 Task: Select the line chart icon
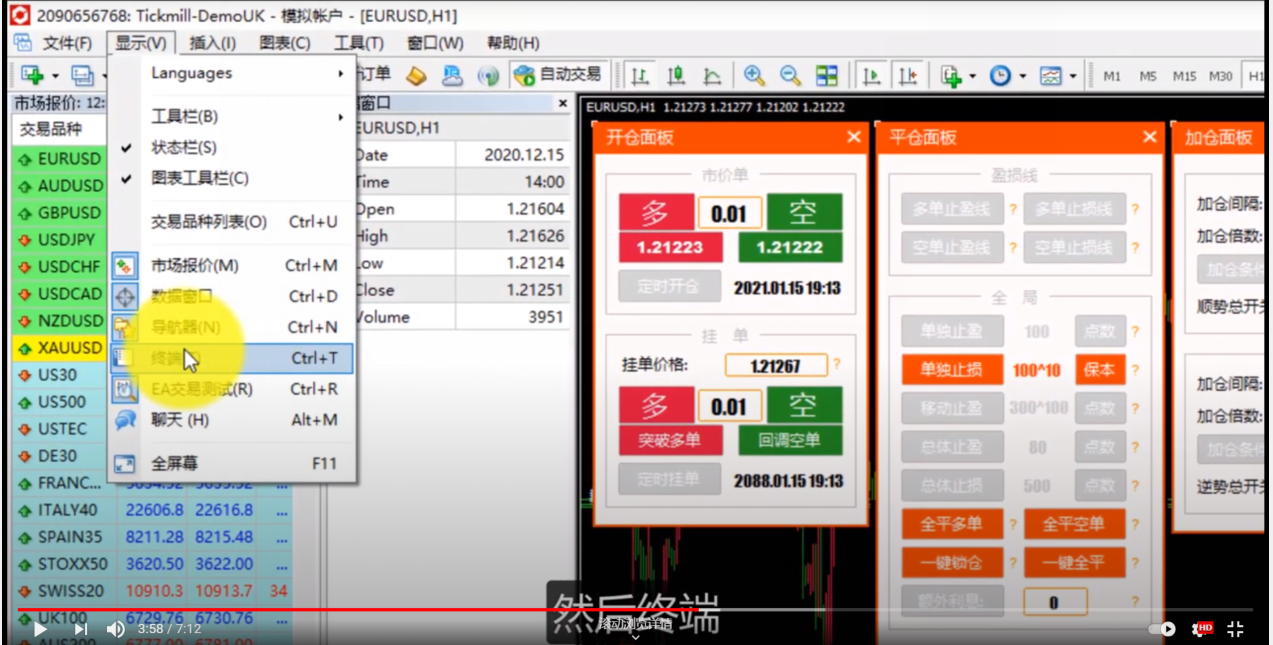click(x=712, y=76)
